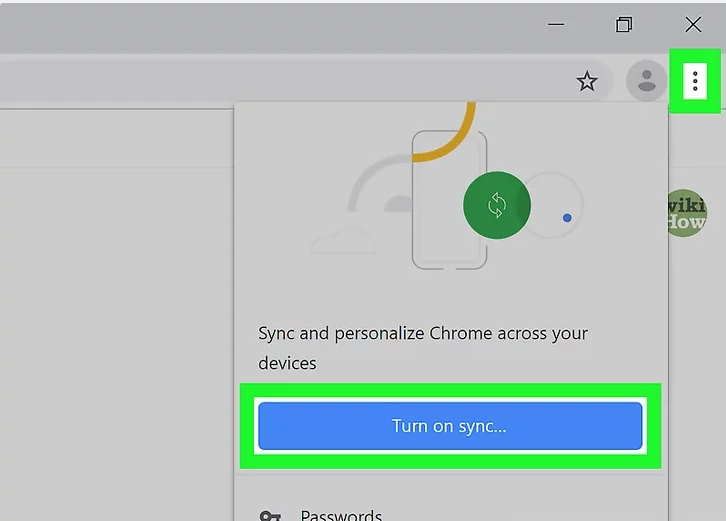Select the yellow arc above the phone
Viewport: 726px width, 521px height.
[x=449, y=138]
